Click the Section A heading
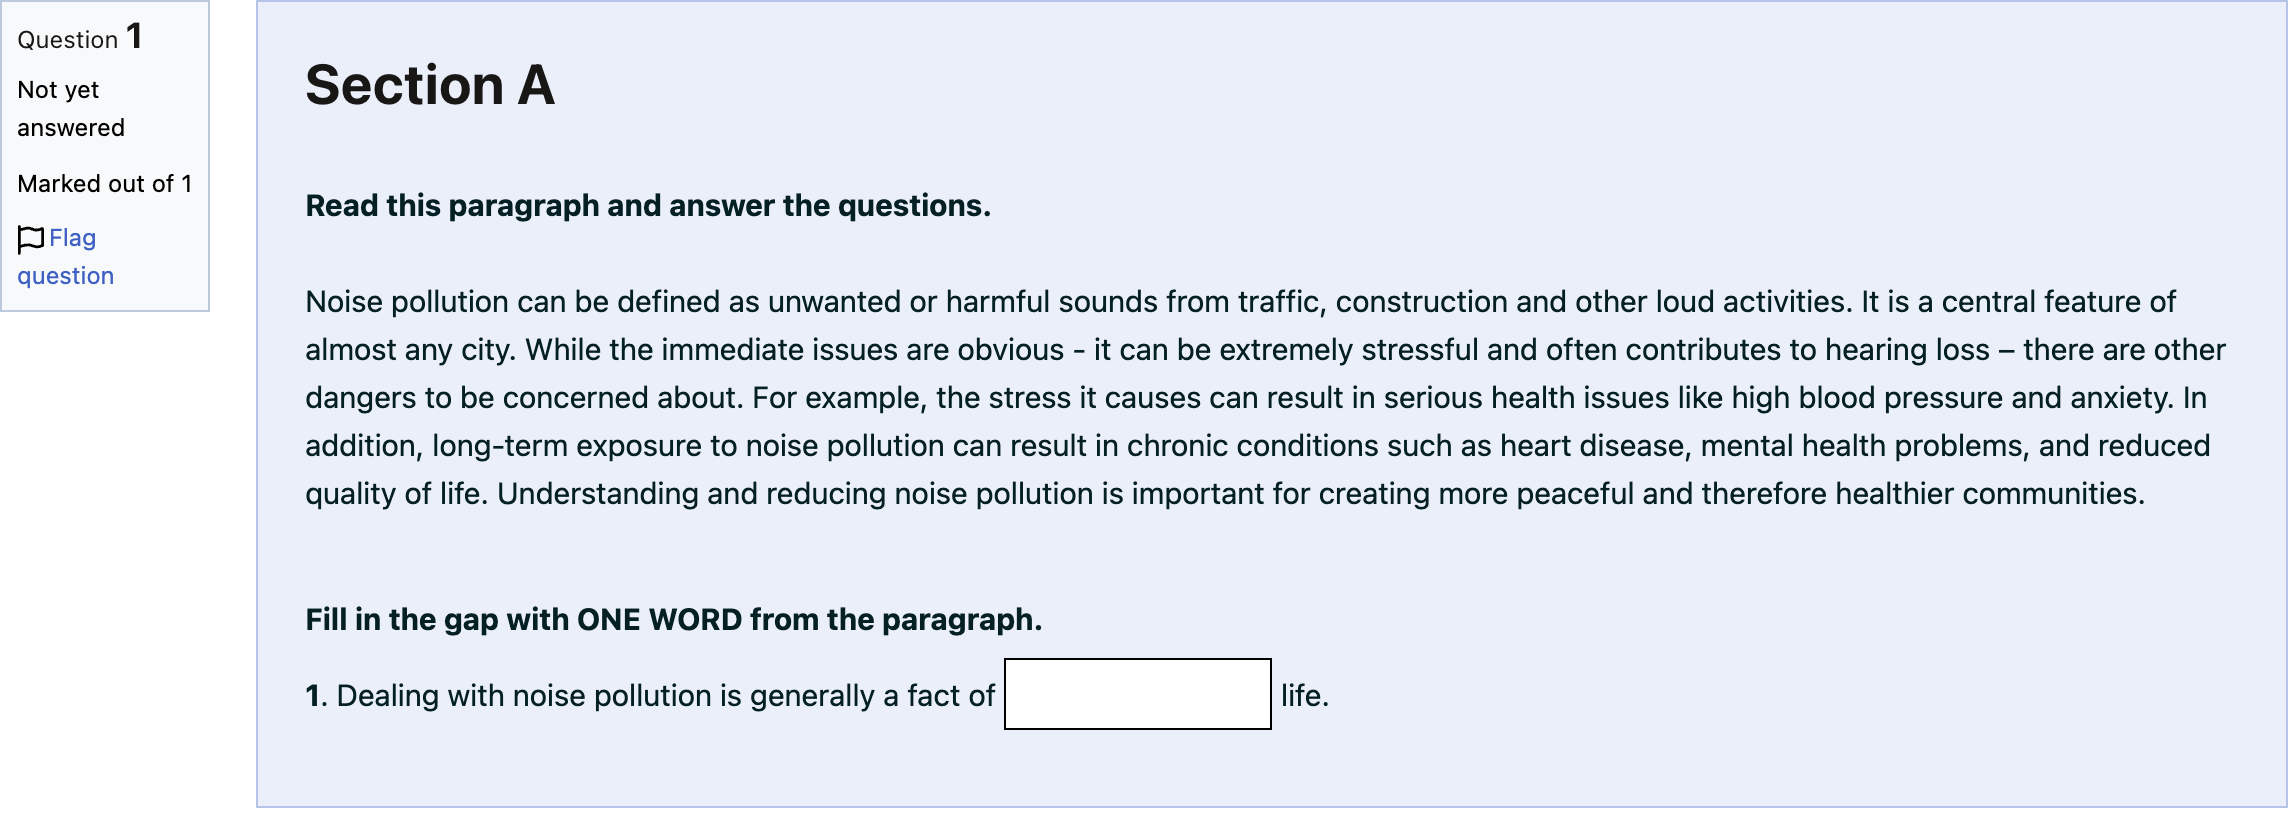2288x840 pixels. tap(430, 85)
